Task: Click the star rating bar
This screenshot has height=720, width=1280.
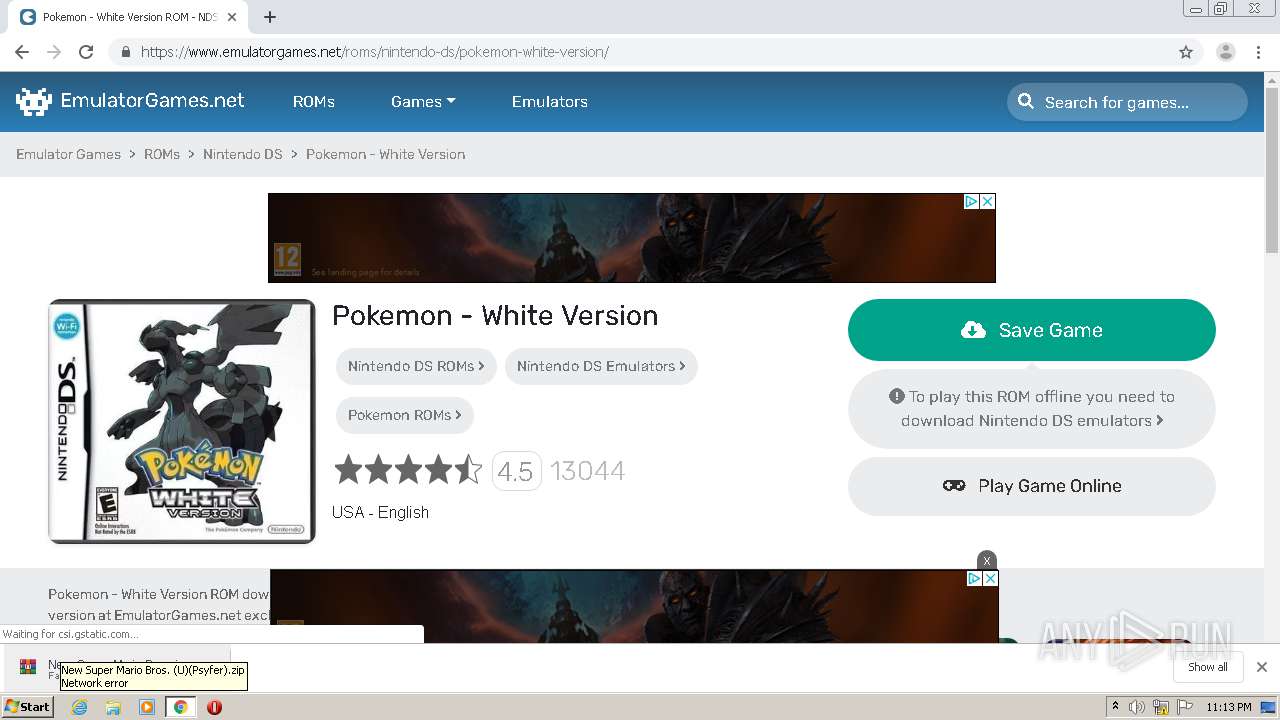Action: (408, 470)
